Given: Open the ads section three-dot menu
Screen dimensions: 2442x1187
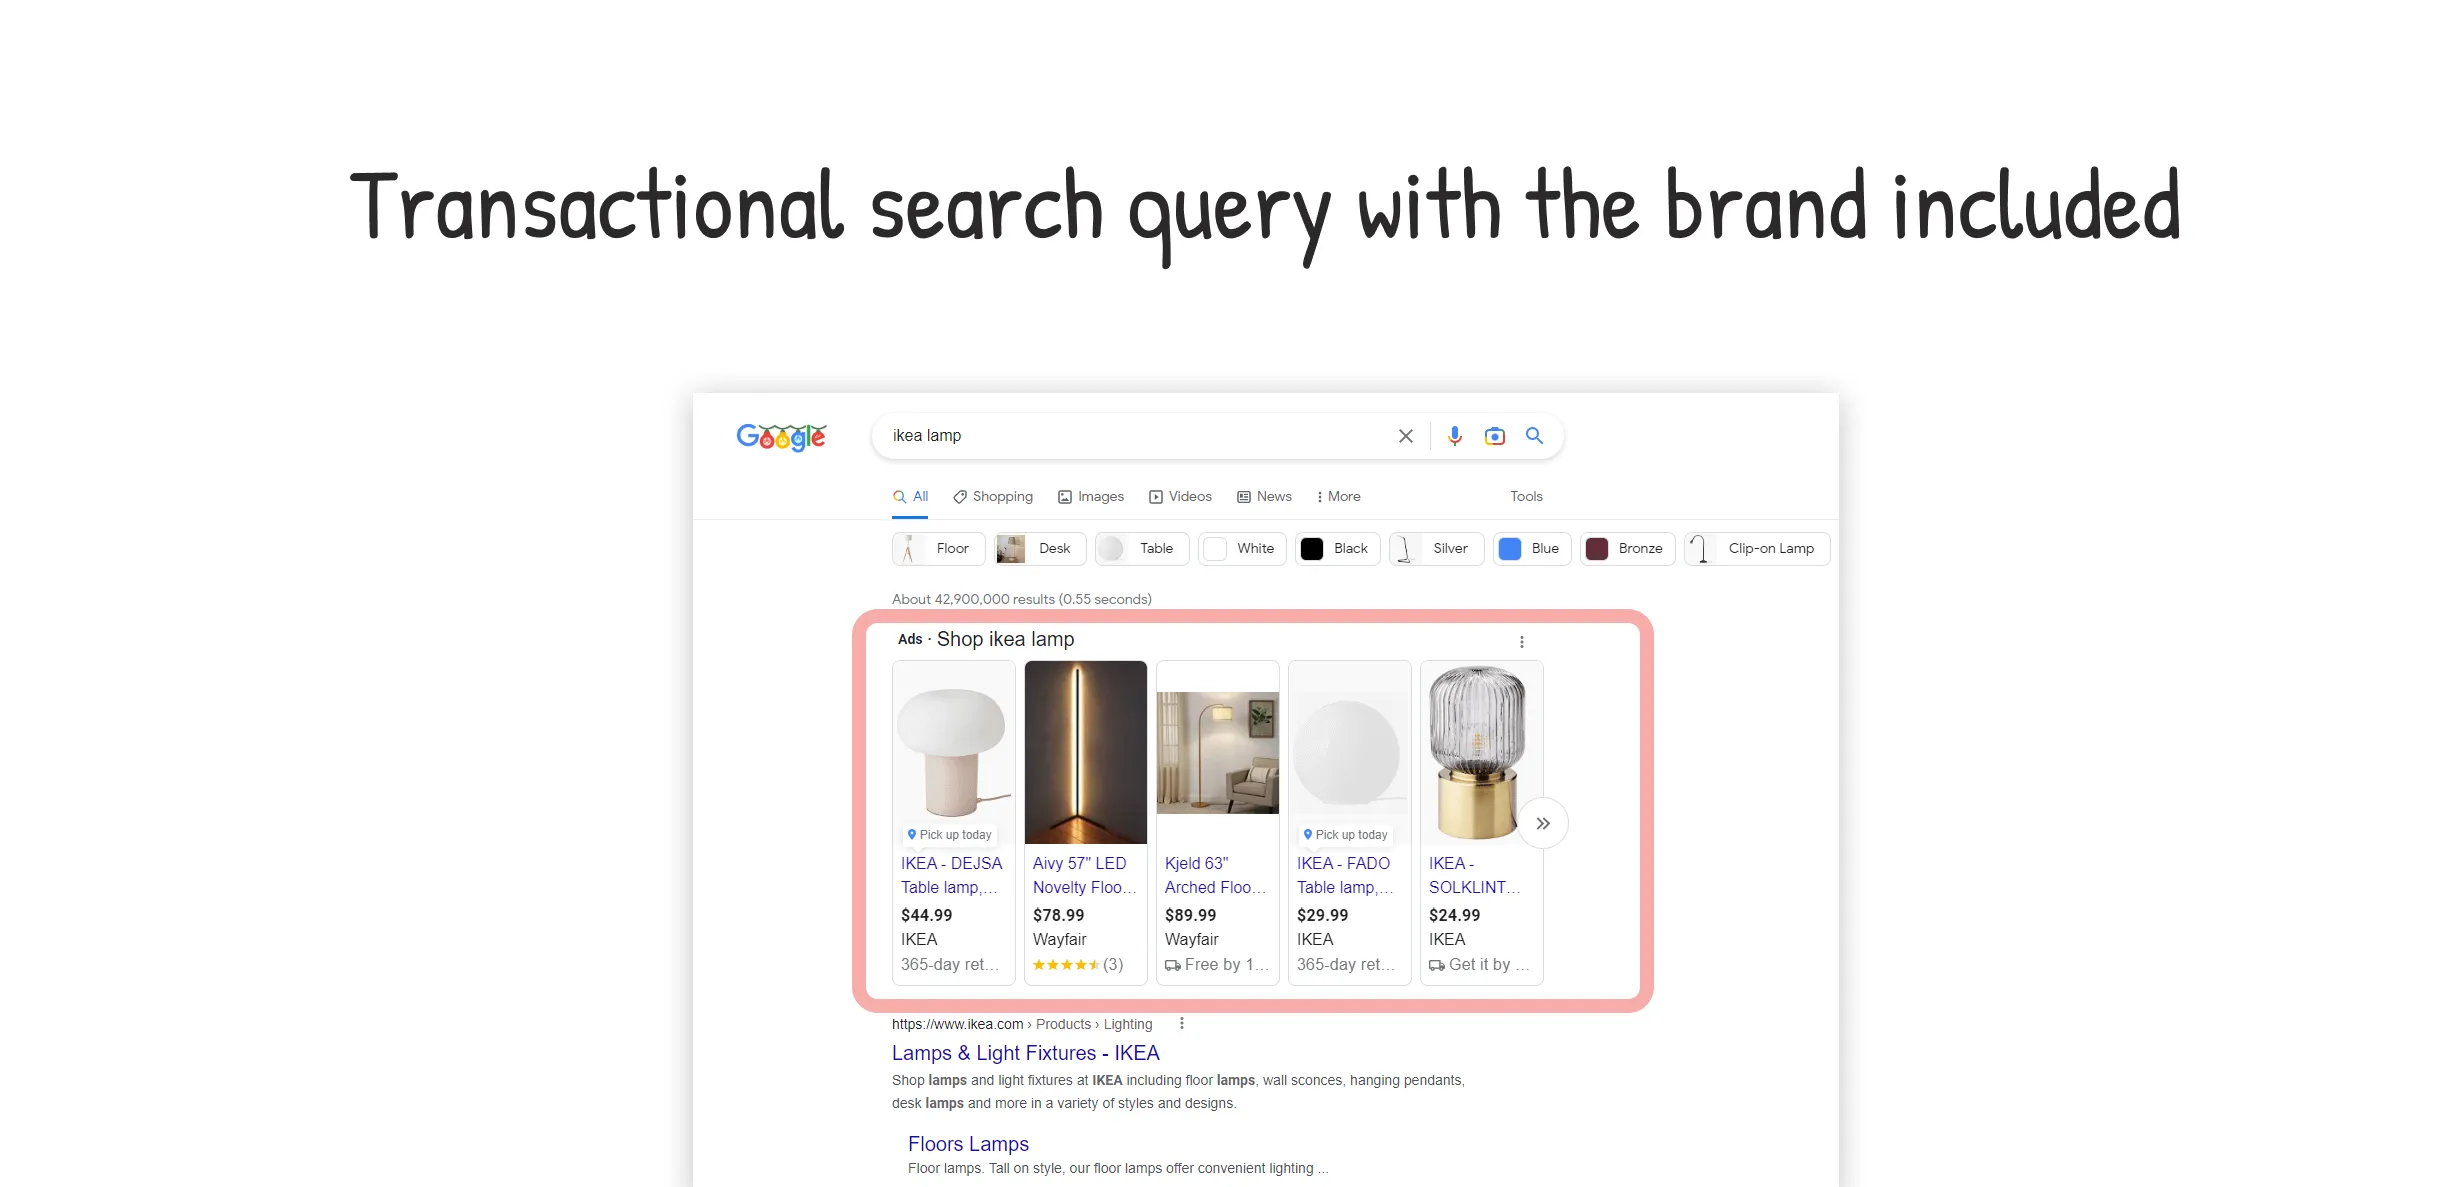Looking at the screenshot, I should pyautogui.click(x=1521, y=642).
